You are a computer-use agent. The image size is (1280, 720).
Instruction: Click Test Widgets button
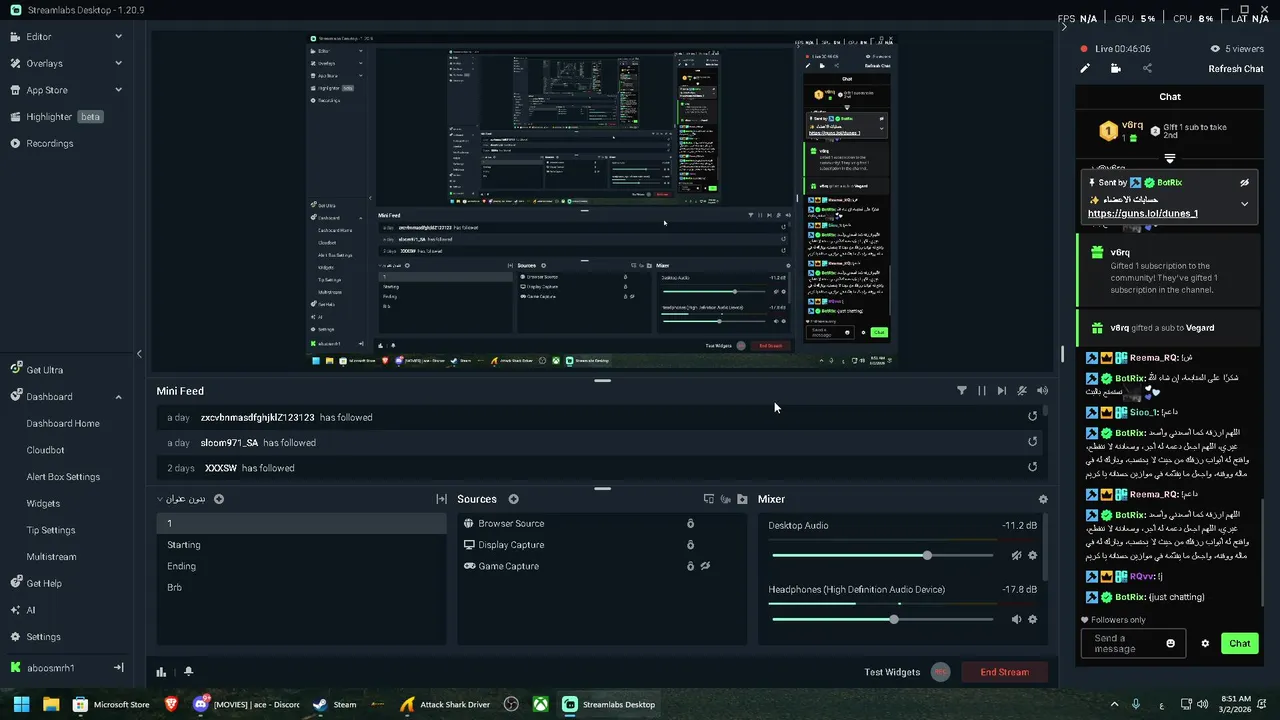tap(892, 672)
